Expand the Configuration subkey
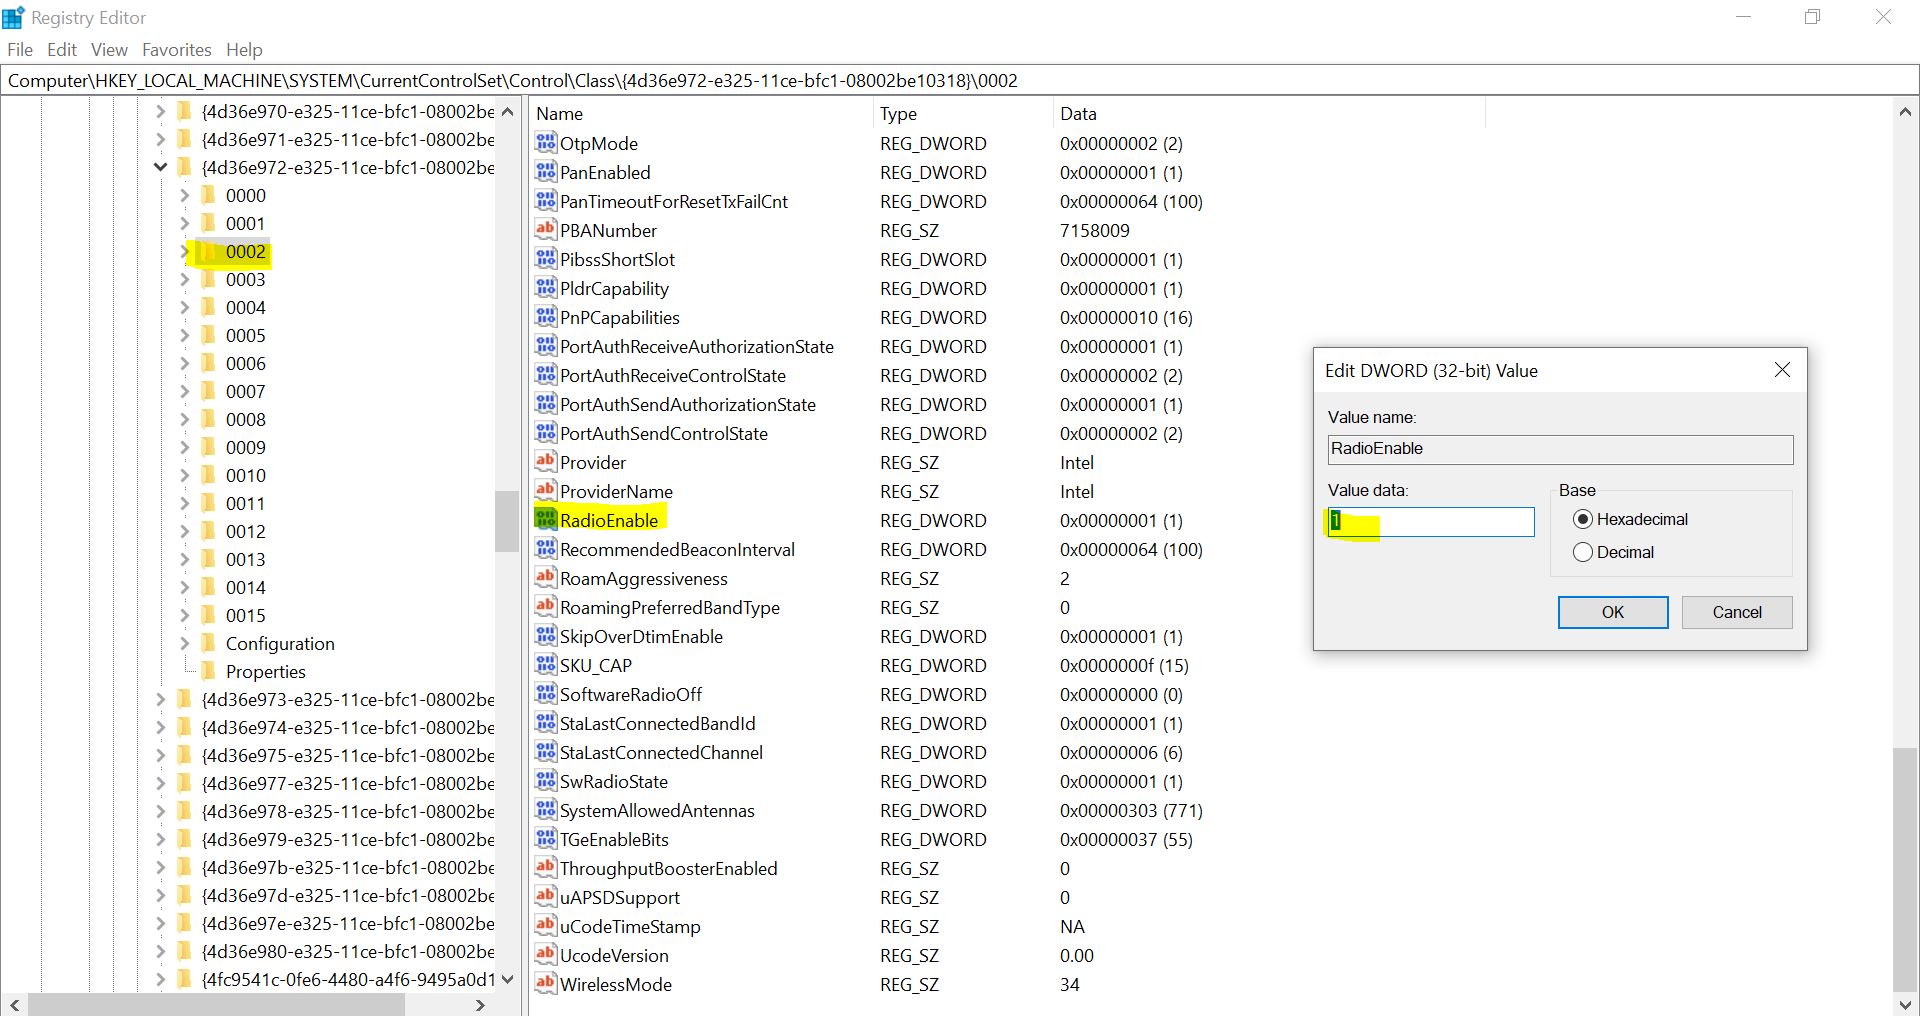 (184, 643)
